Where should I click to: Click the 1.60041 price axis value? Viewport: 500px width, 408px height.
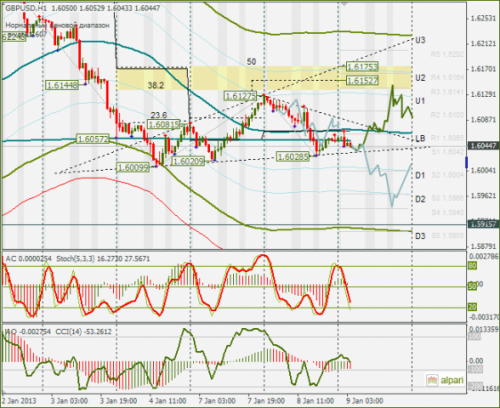click(x=483, y=171)
